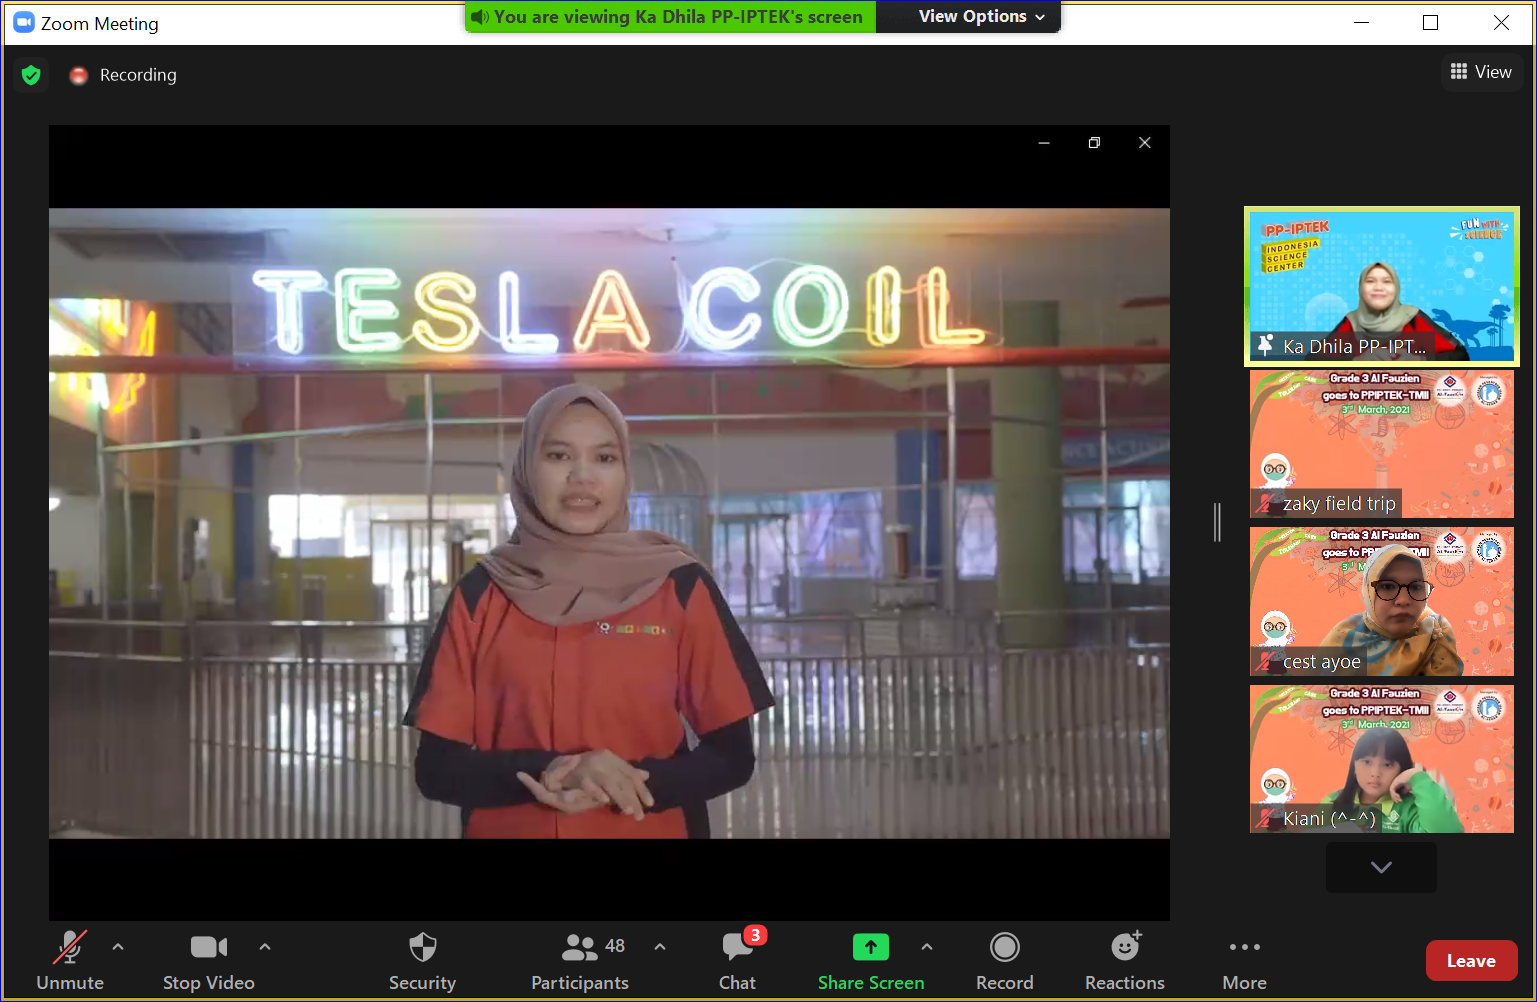Select Ka Dhila PP-IPTEK video thumbnail
The height and width of the screenshot is (1002, 1537).
[x=1381, y=286]
